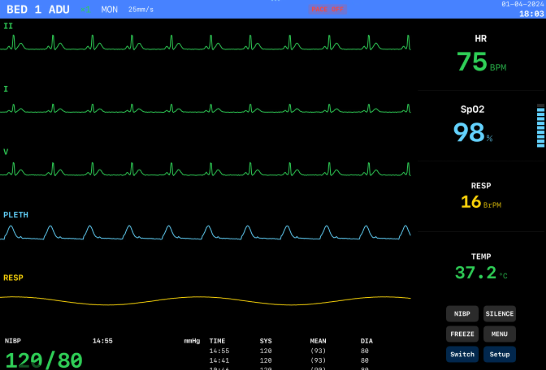Image resolution: width=546 pixels, height=370 pixels.
Task: Click the BED 1 ADU patient label
Action: tap(38, 9)
